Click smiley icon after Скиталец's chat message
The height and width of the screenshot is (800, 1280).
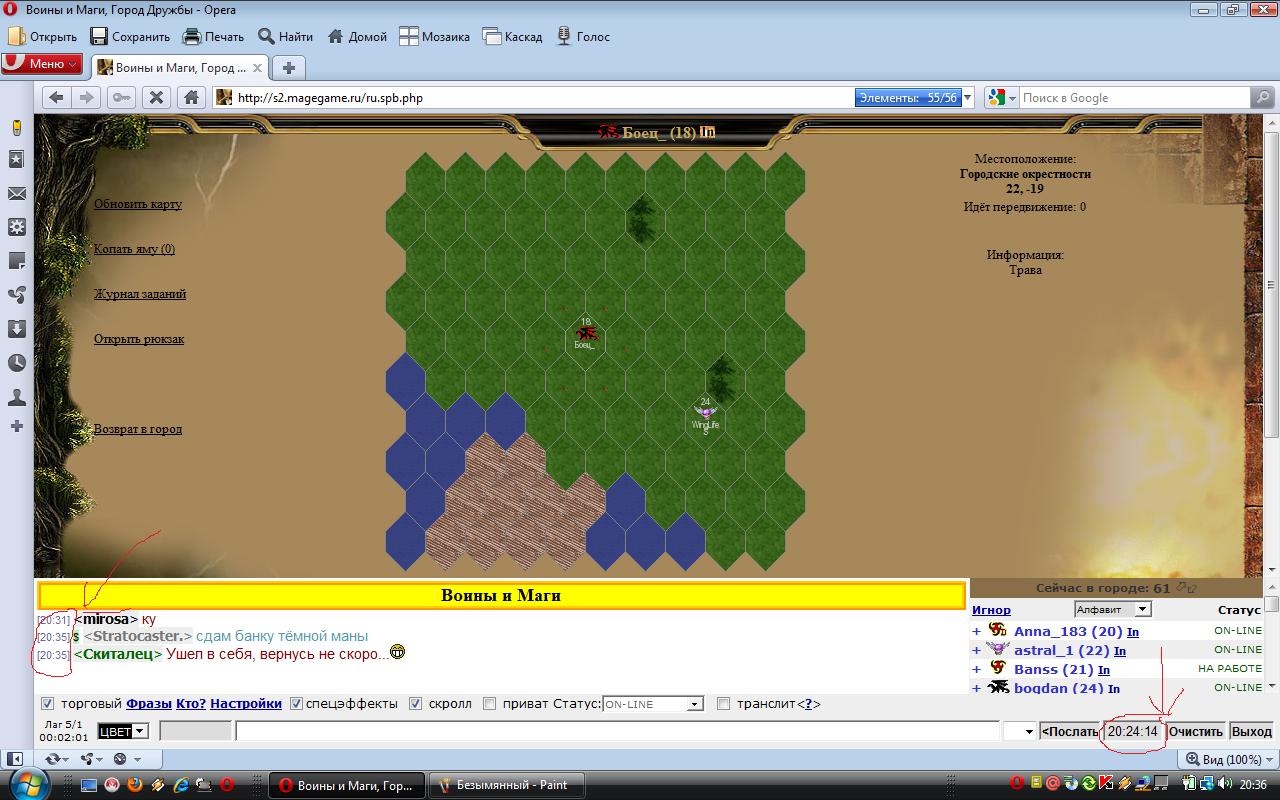[x=398, y=653]
